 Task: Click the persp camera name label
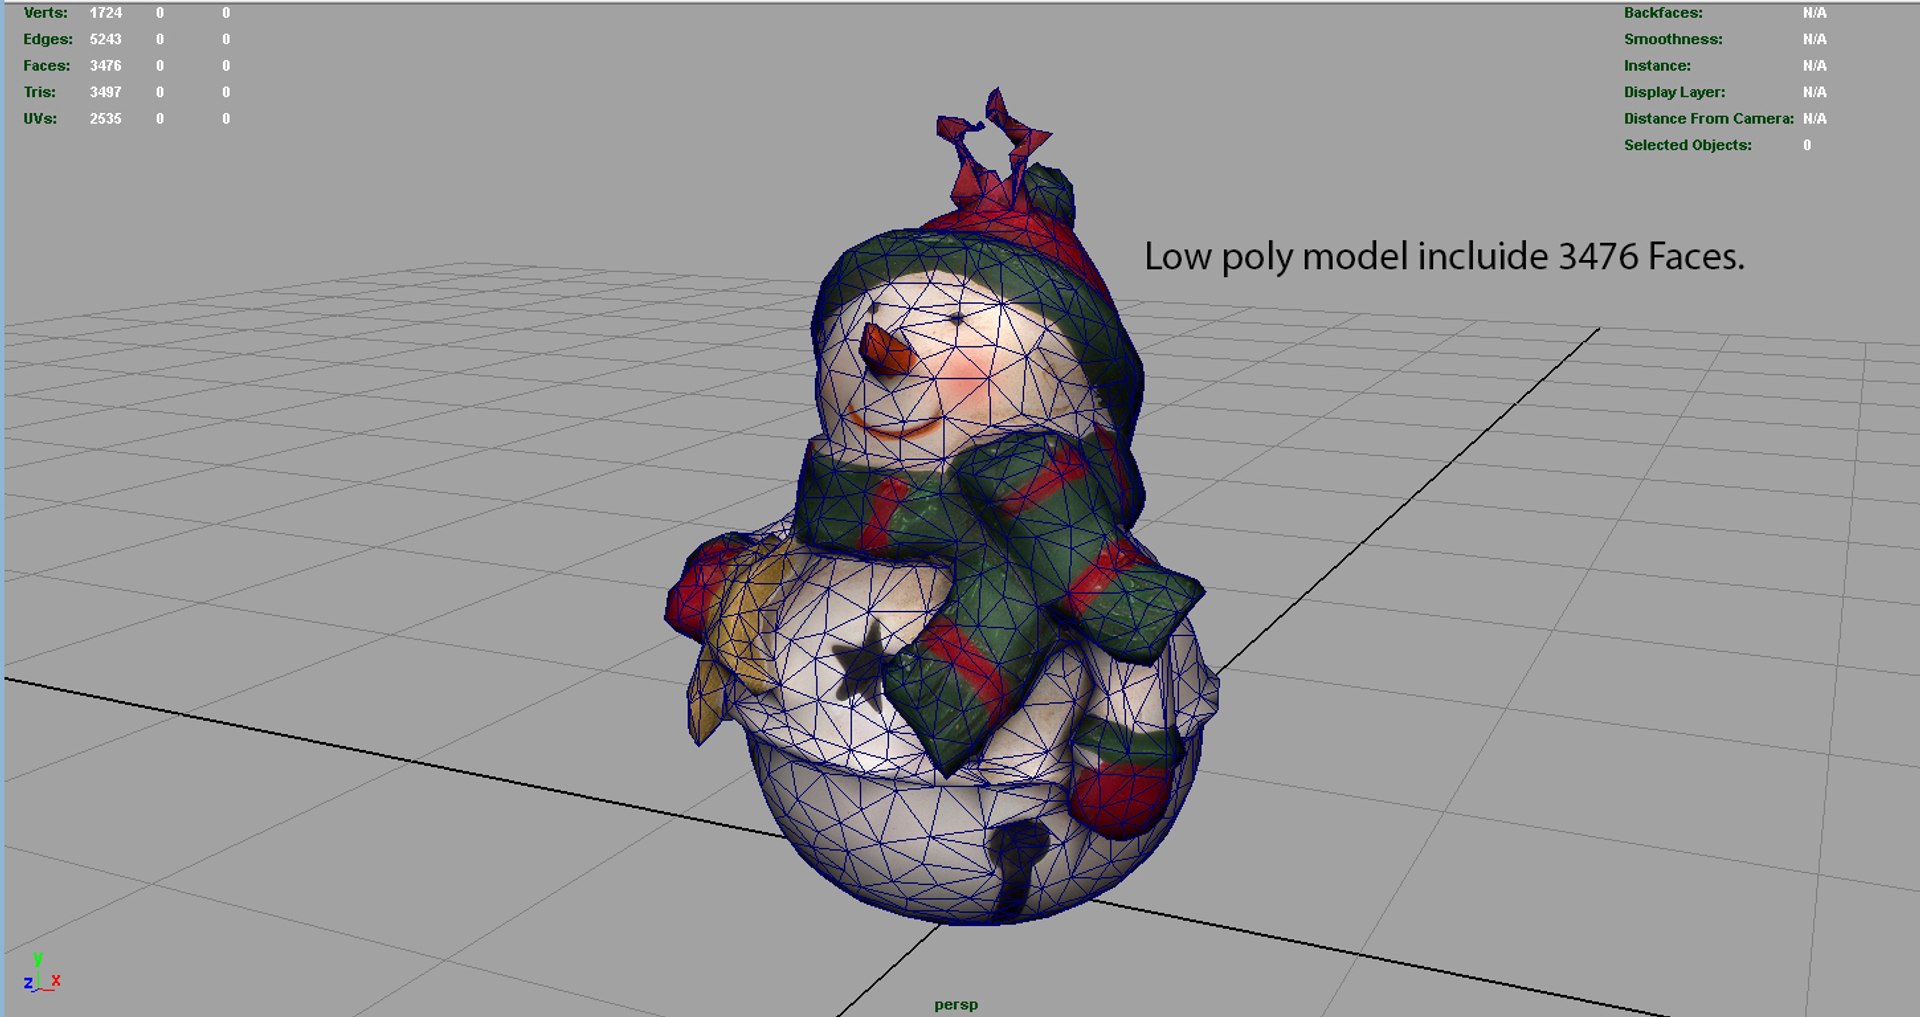click(956, 1004)
